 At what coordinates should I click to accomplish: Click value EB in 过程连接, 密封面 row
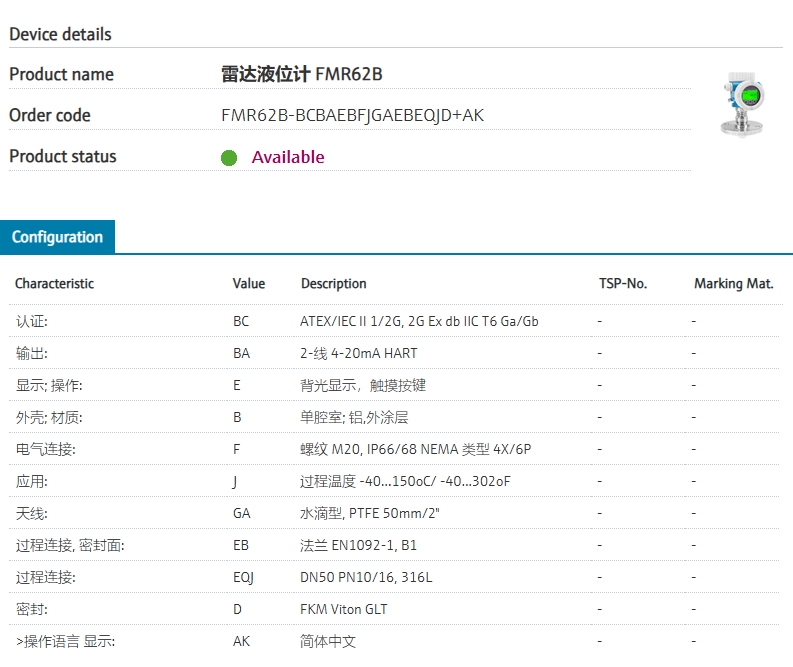241,545
